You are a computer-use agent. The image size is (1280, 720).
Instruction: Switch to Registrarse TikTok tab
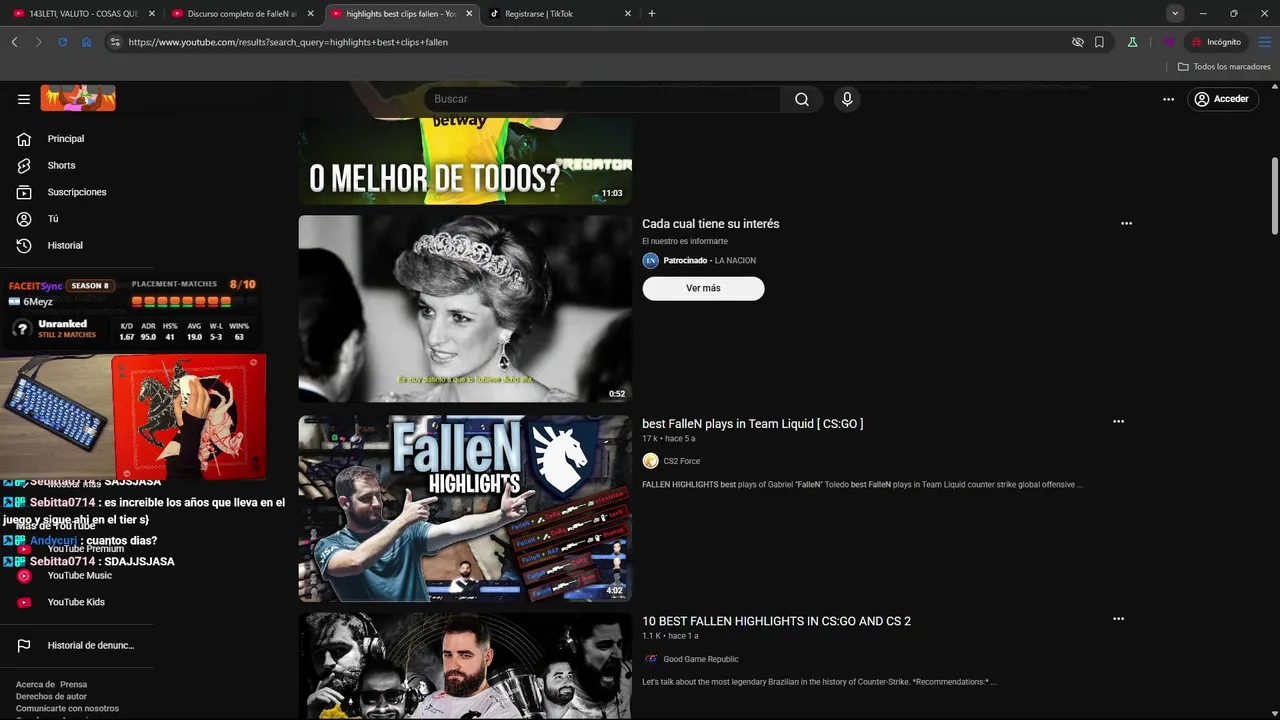click(560, 14)
